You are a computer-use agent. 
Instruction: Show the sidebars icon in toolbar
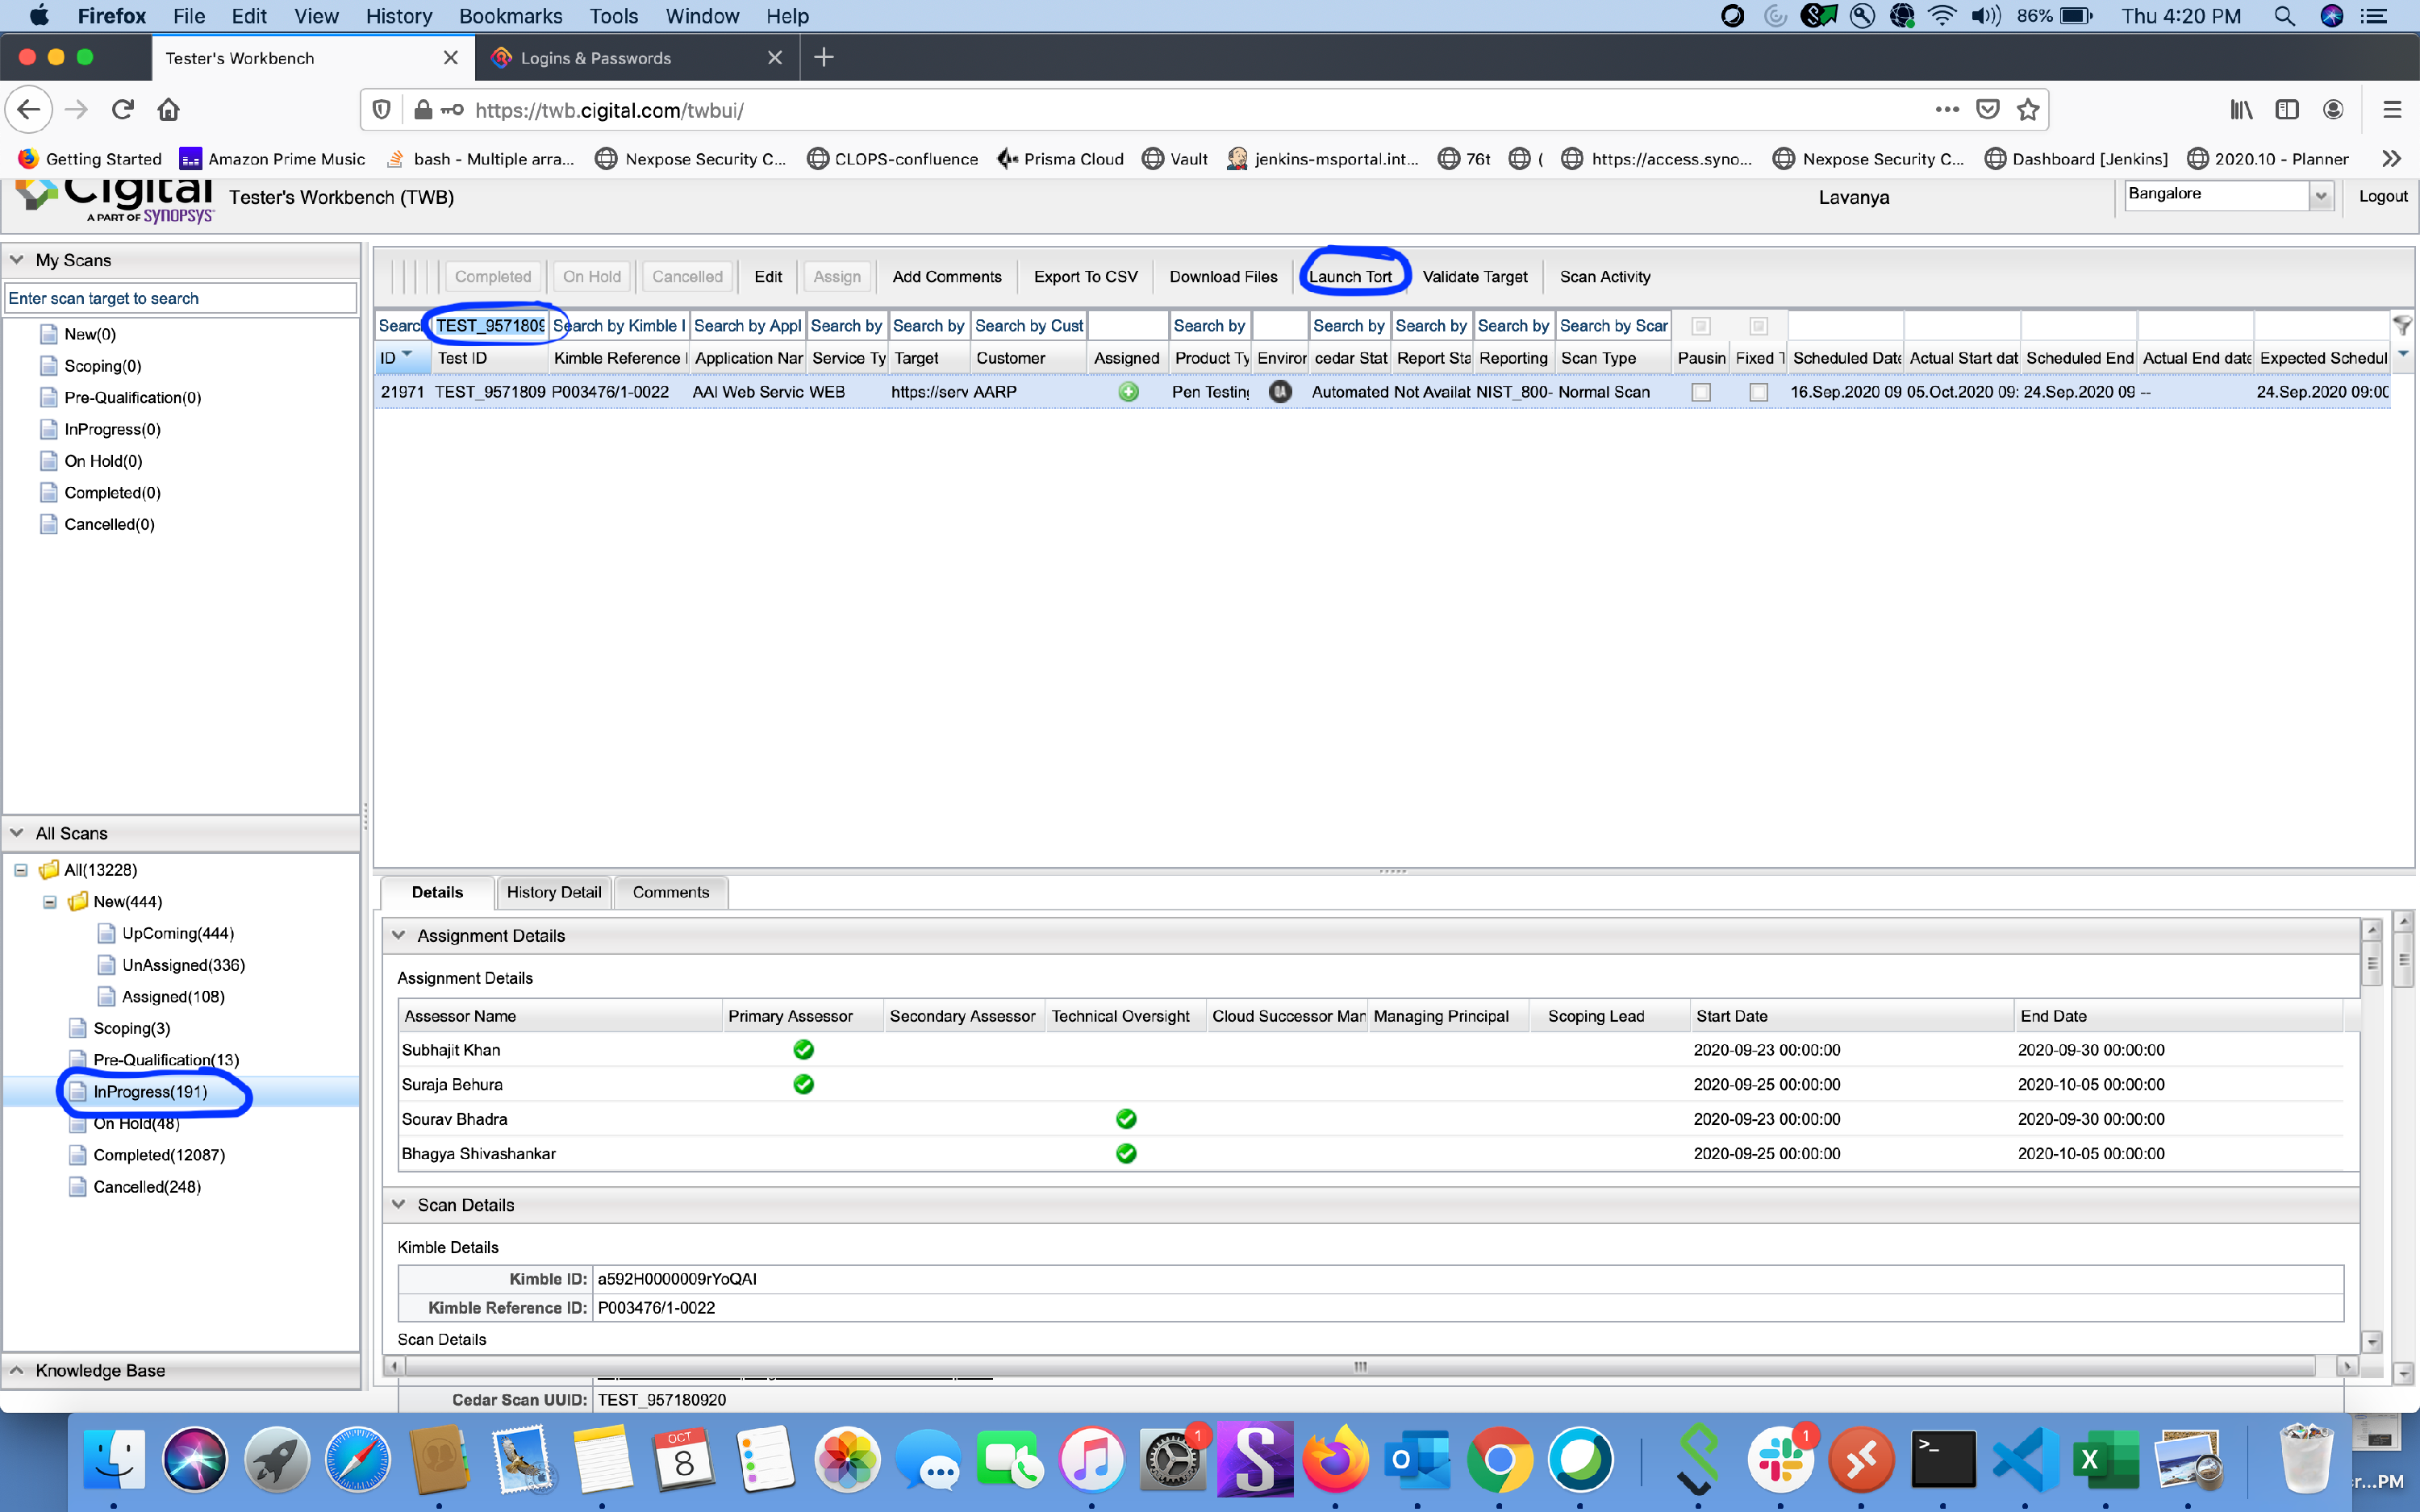coord(2287,110)
